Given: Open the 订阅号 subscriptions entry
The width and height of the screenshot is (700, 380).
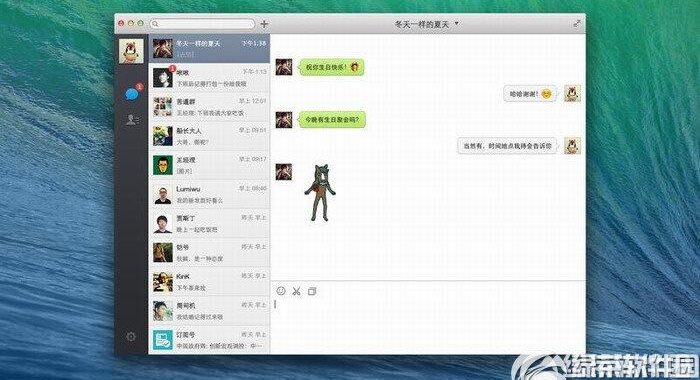Looking at the screenshot, I should [x=209, y=340].
